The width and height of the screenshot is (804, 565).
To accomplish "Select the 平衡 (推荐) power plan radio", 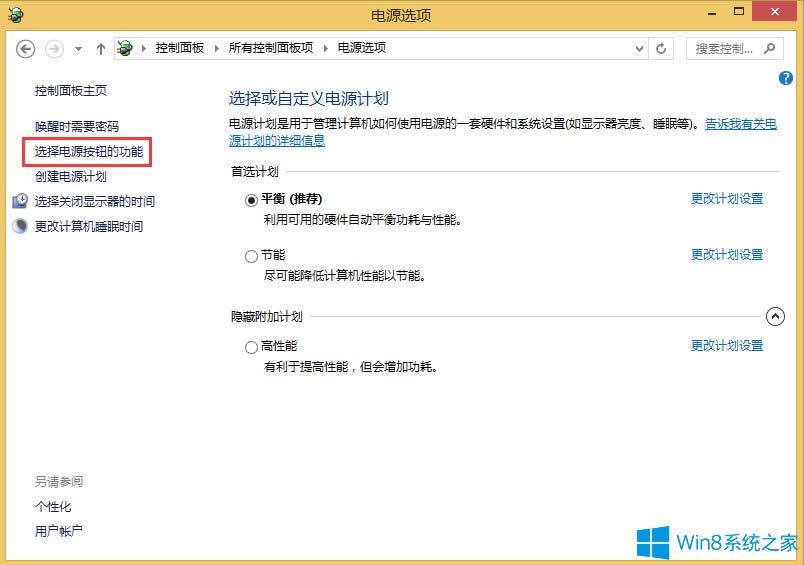I will 251,200.
